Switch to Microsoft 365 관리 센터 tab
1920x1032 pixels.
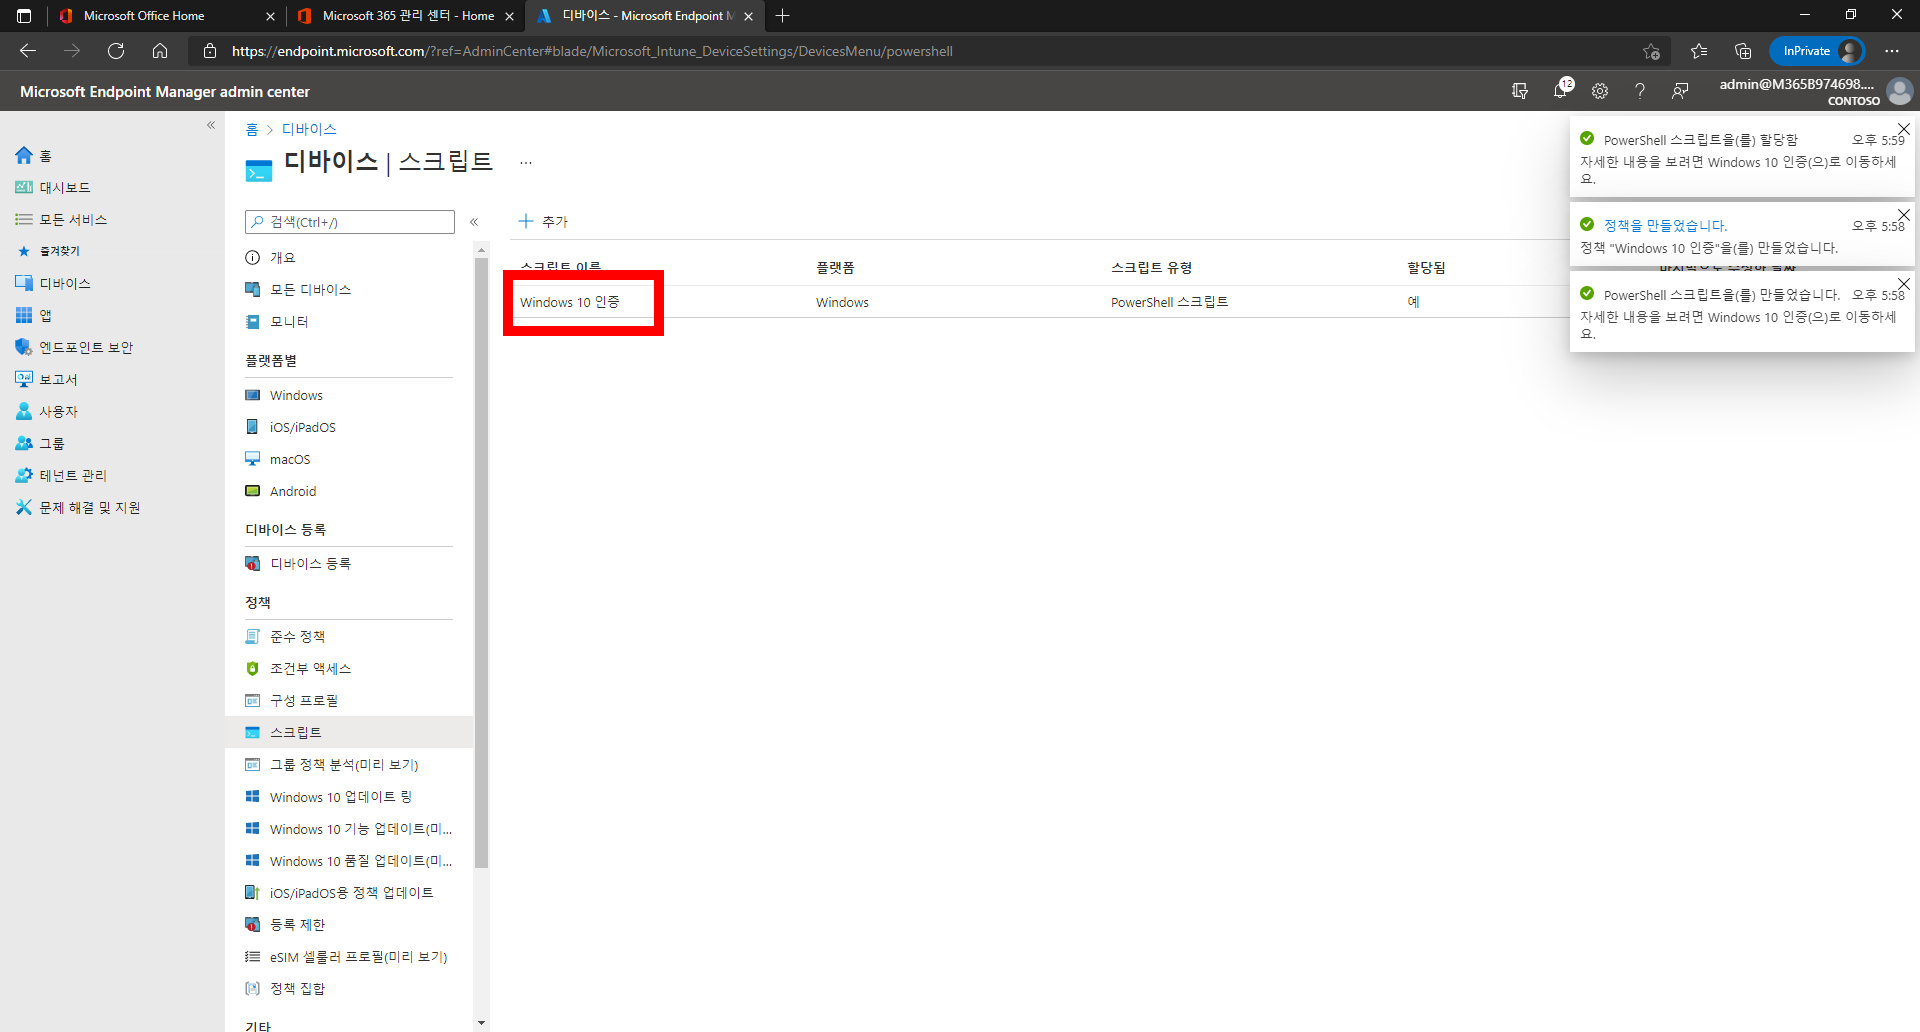pos(405,16)
